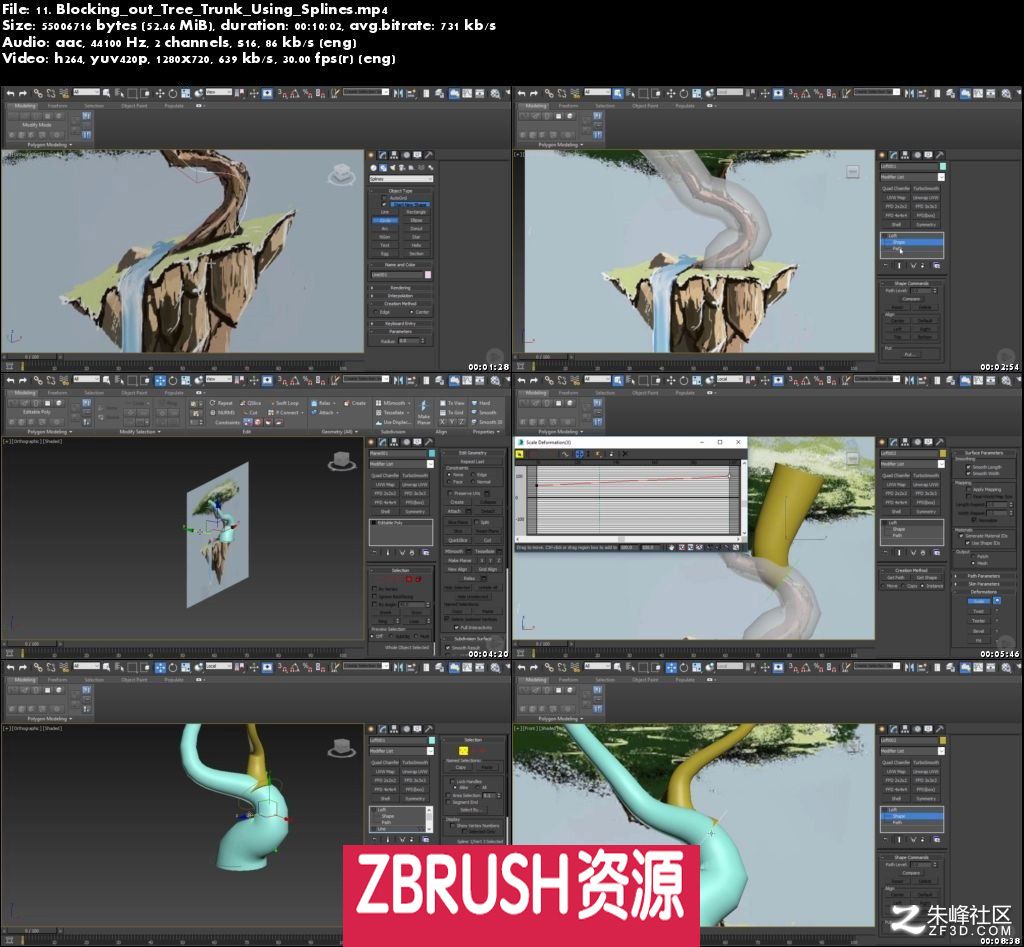1024x947 pixels.
Task: Click X delete icon in Scale Deformation toolbar
Action: 625,454
